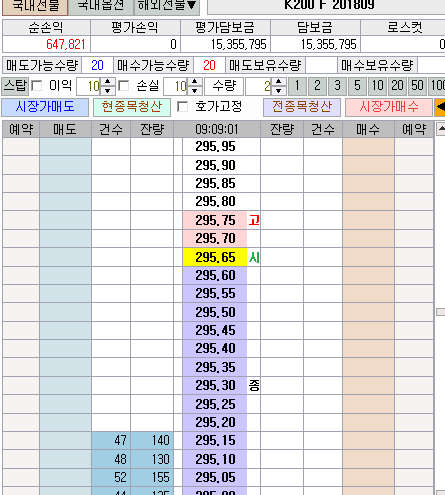Open the 해외선물 dropdown tab

tap(167, 6)
